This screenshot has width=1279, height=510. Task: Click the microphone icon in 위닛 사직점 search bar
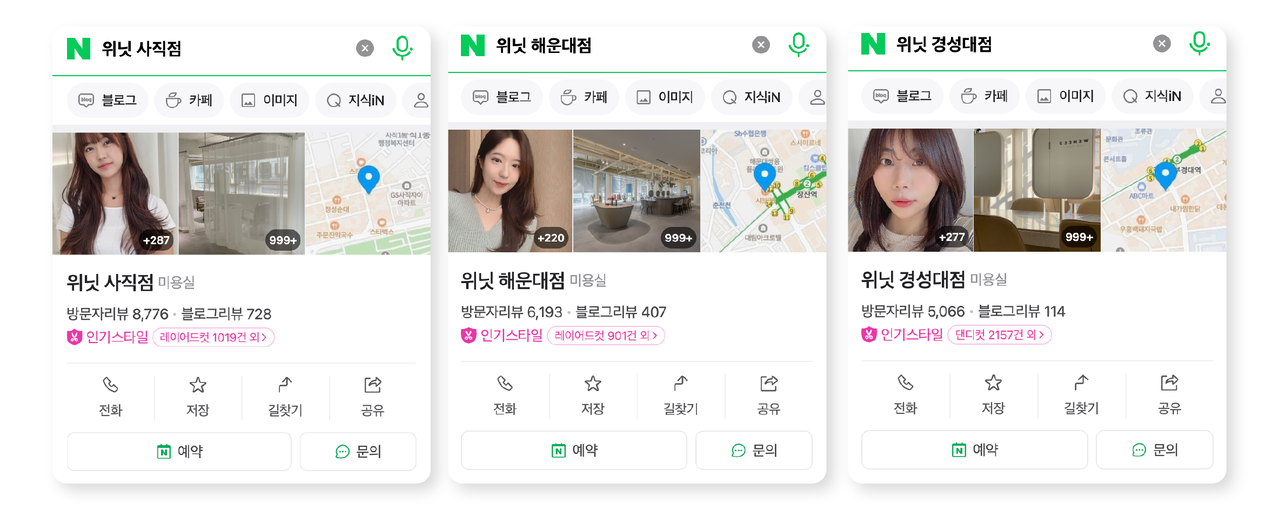(x=402, y=47)
